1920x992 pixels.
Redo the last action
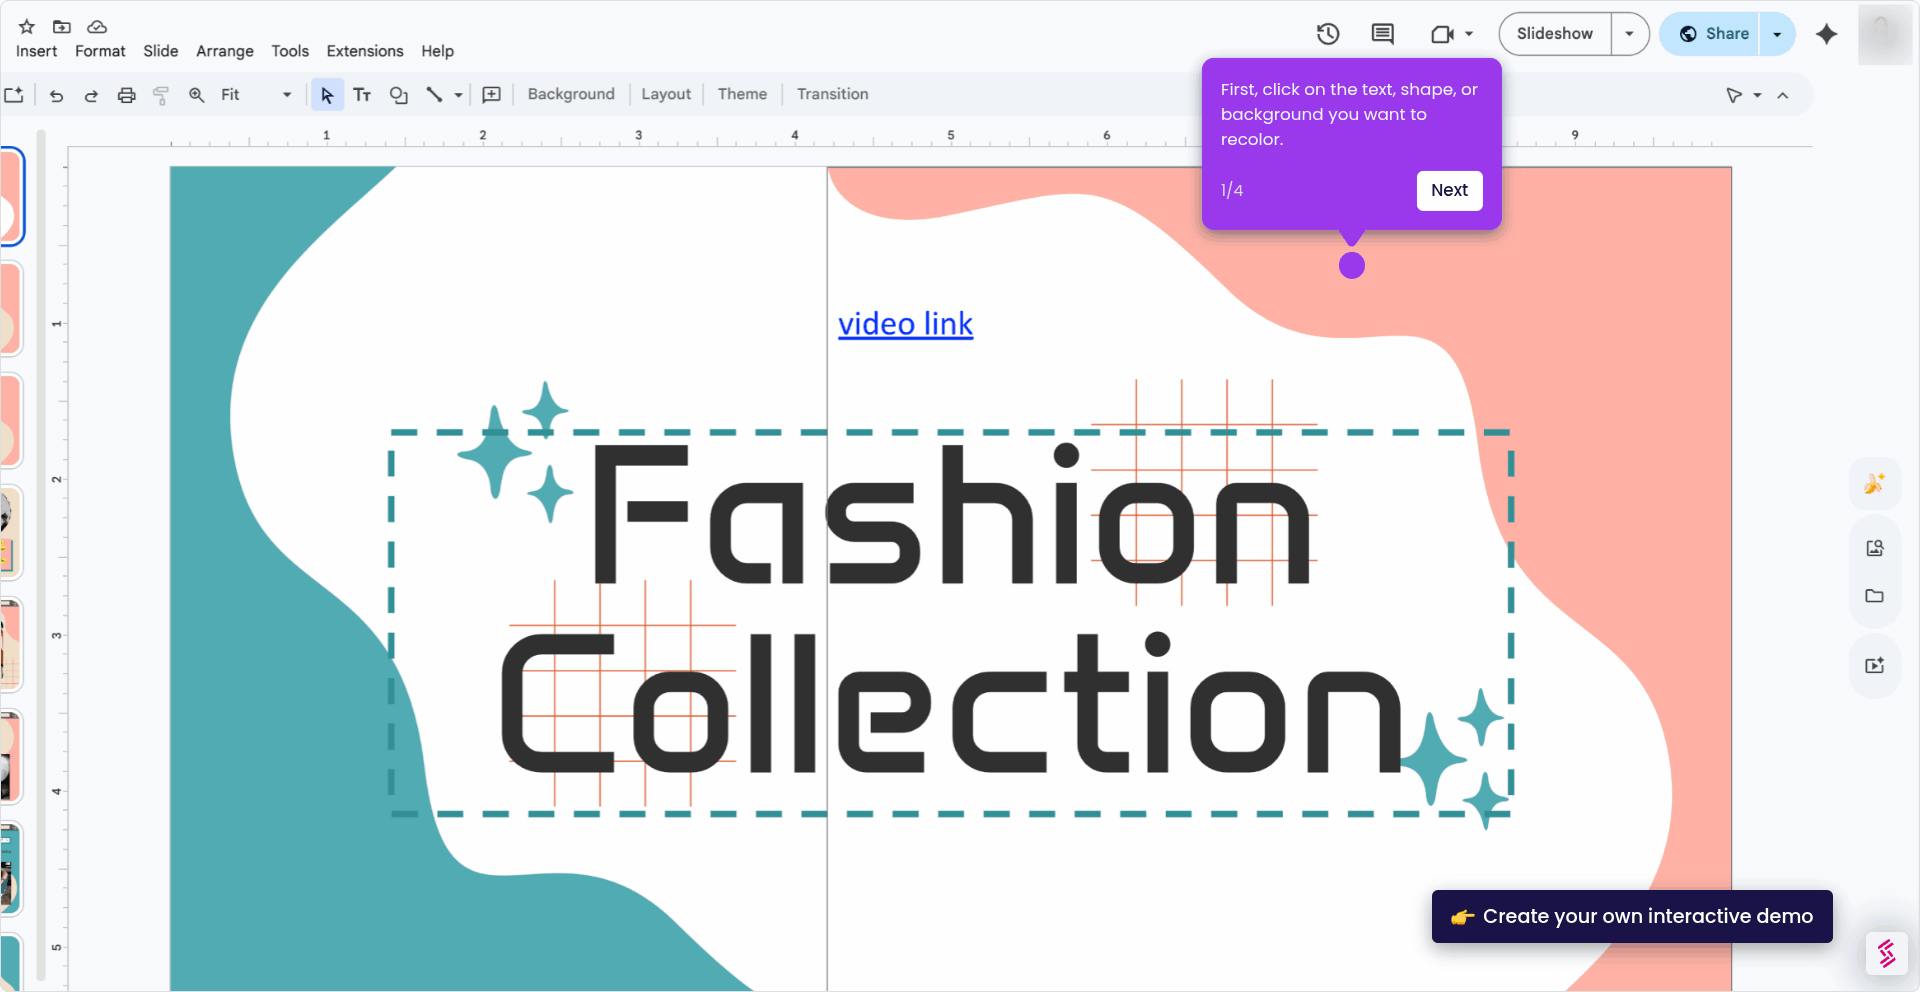tap(91, 95)
